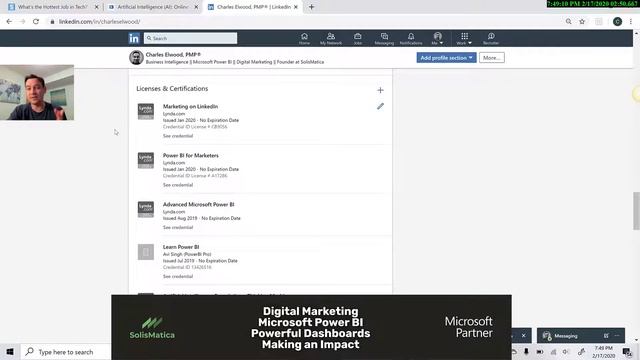Image resolution: width=640 pixels, height=360 pixels.
Task: Click Charles Elwood profile photo in sticky header
Action: pos(136,58)
